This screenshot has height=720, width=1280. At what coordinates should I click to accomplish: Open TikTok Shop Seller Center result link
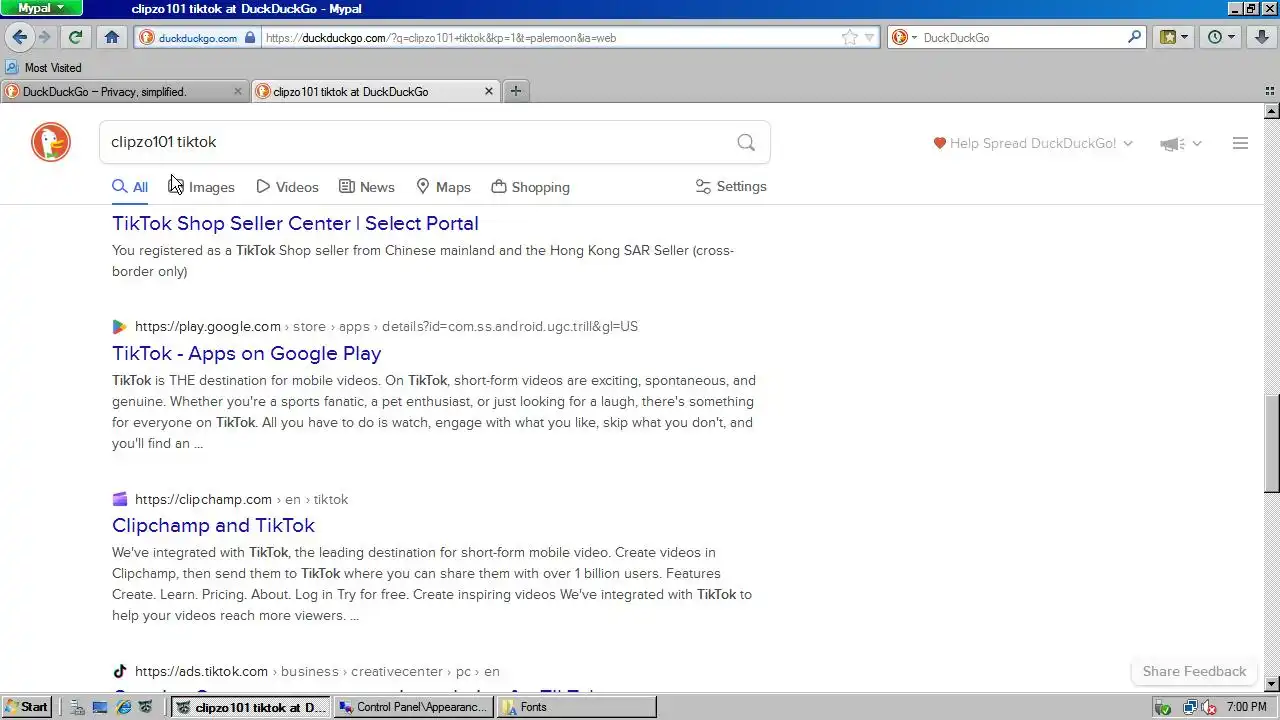pos(295,223)
